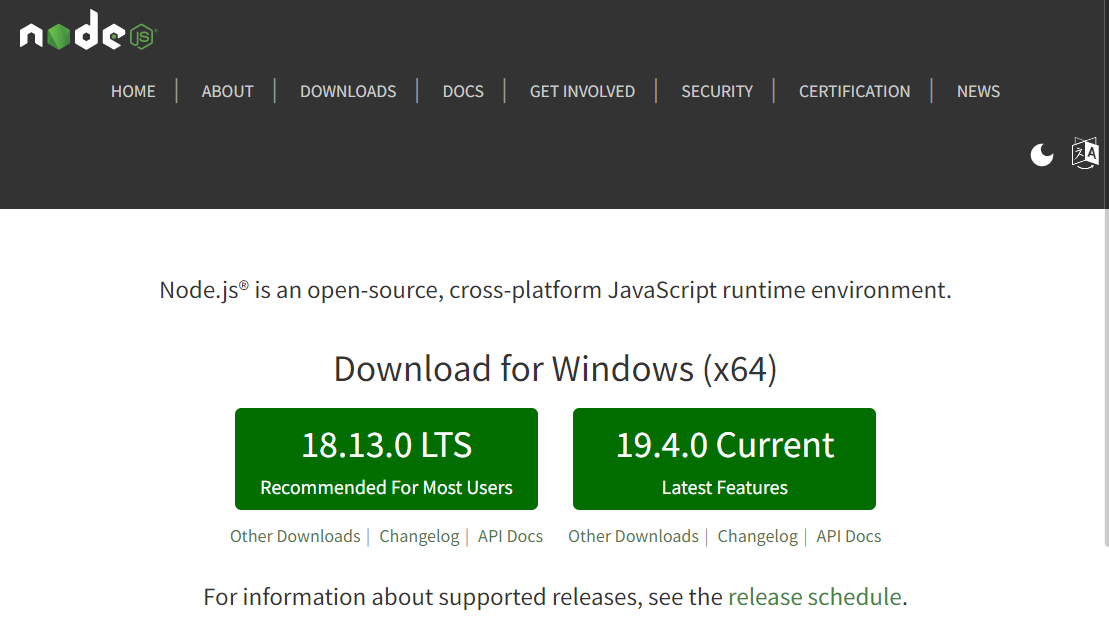The height and width of the screenshot is (642, 1109).
Task: Download the 19.4.0 Current version
Action: click(724, 459)
